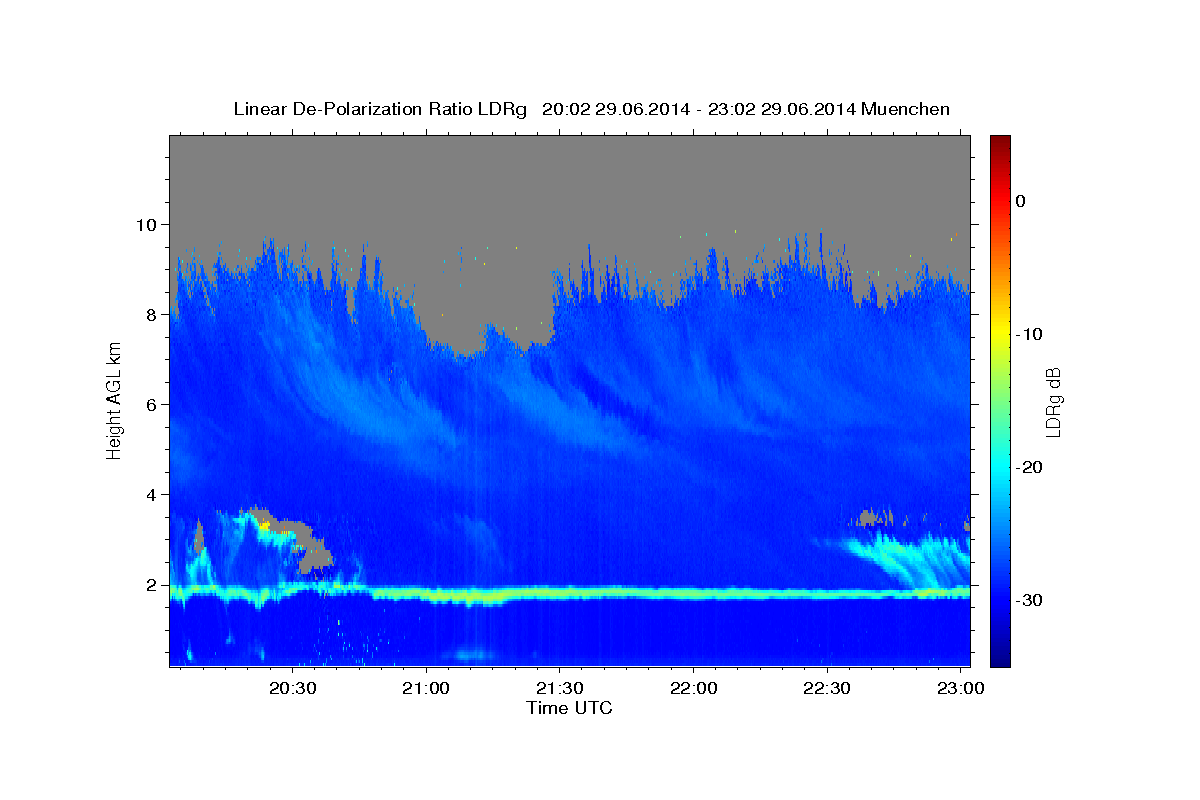This screenshot has height=800, width=1200.
Task: Click the colorbar value label -10
Action: 1028,334
